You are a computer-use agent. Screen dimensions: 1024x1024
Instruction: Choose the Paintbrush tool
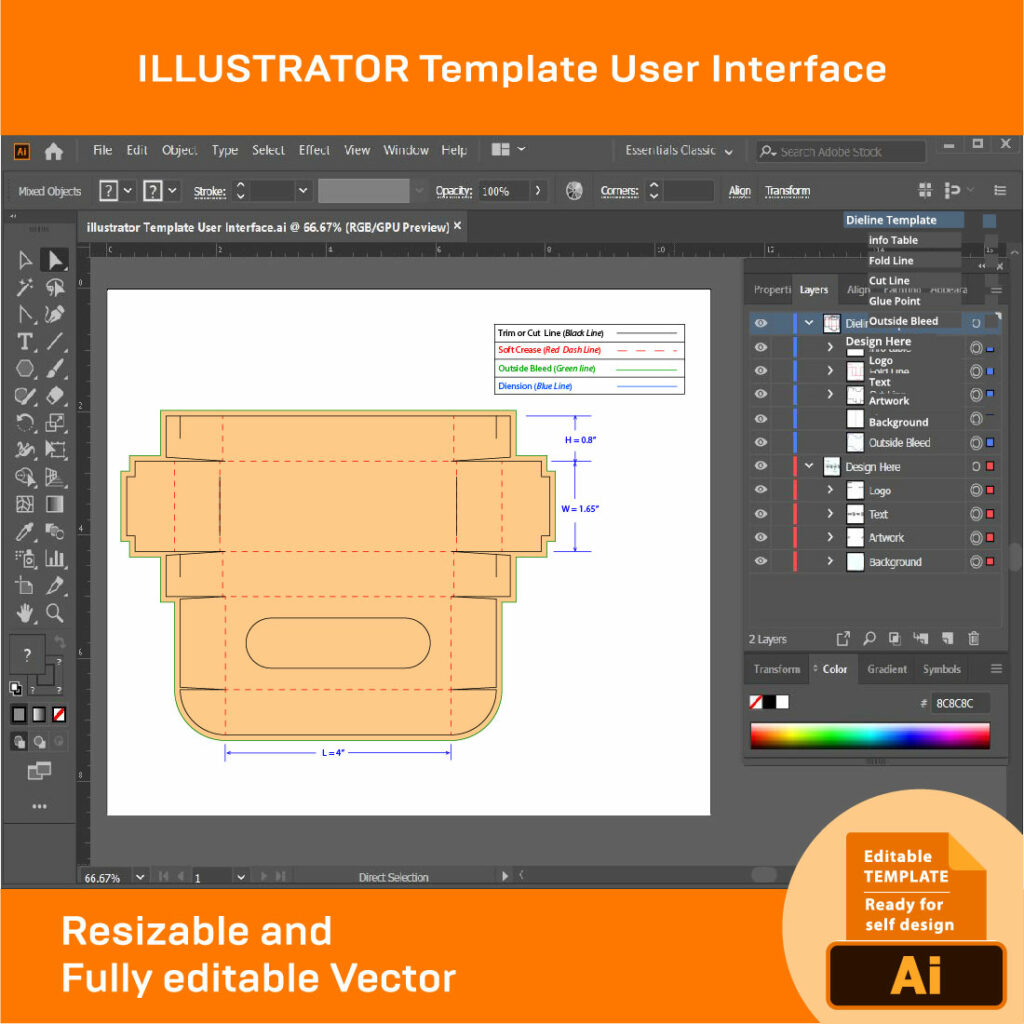tap(54, 368)
